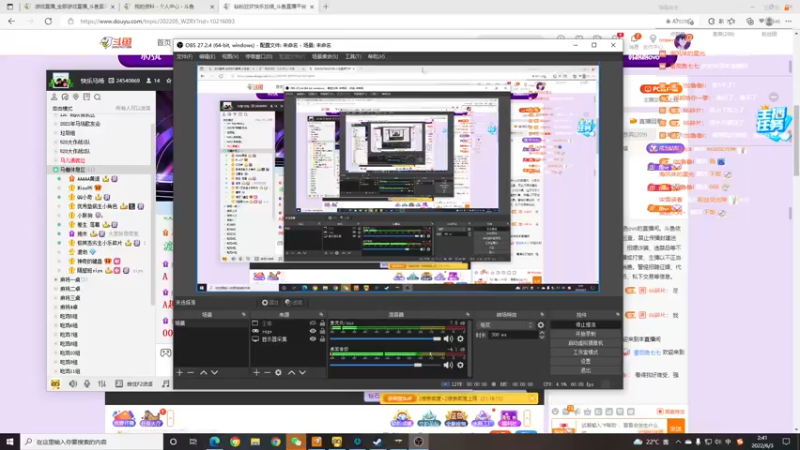The height and width of the screenshot is (450, 800).
Task: Increase transition duration with stepper arrows
Action: click(x=542, y=333)
